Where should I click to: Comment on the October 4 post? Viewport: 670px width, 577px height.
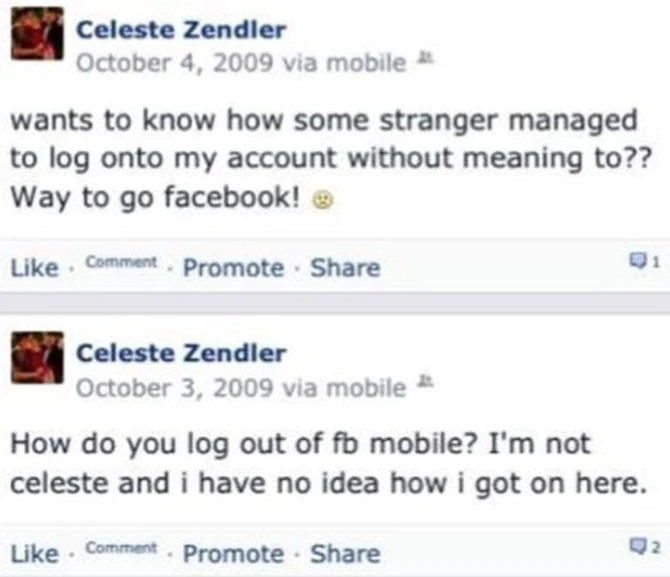coord(121,264)
